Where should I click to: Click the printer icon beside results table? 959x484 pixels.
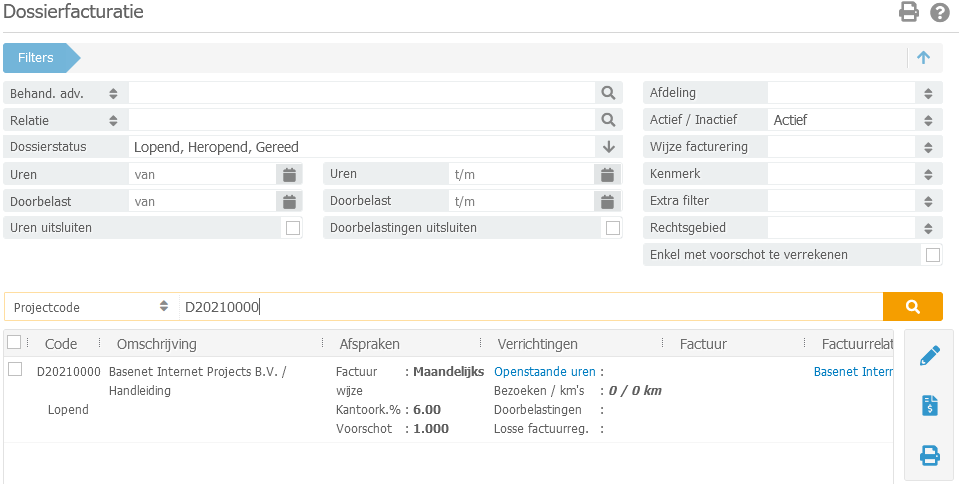(929, 456)
